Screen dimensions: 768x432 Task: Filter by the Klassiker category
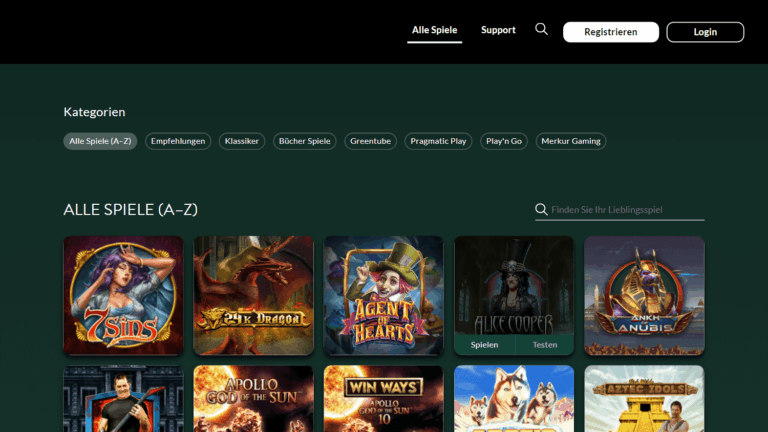(x=242, y=142)
